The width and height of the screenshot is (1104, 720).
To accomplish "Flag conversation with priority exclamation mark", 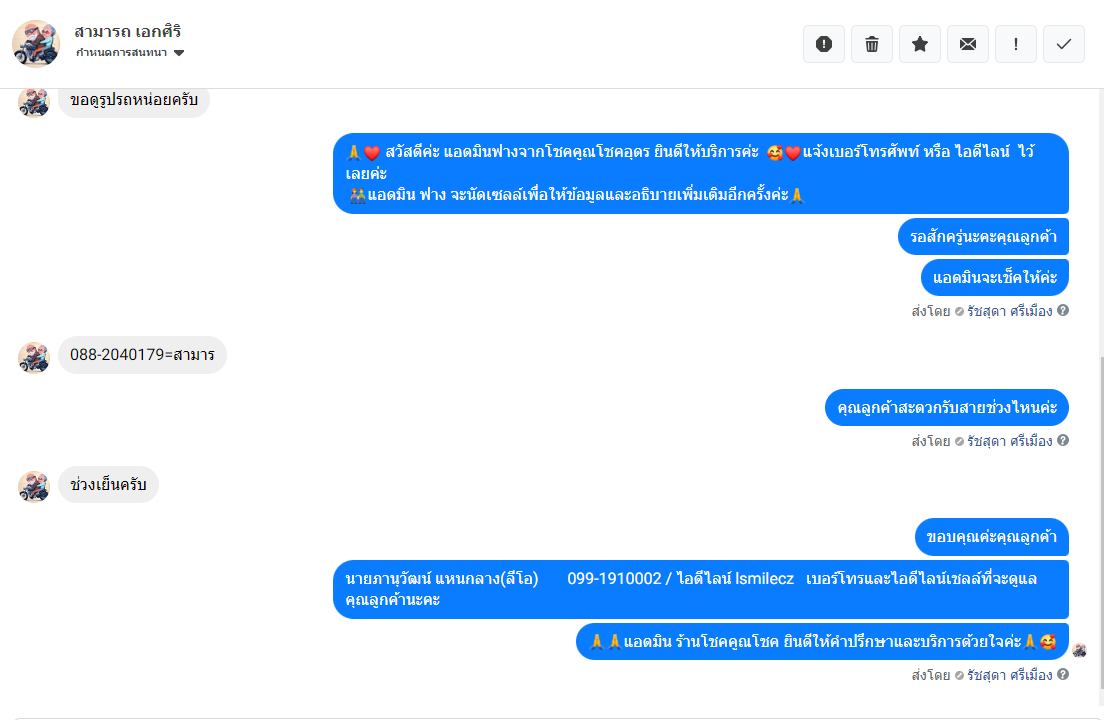I will click(x=1015, y=44).
